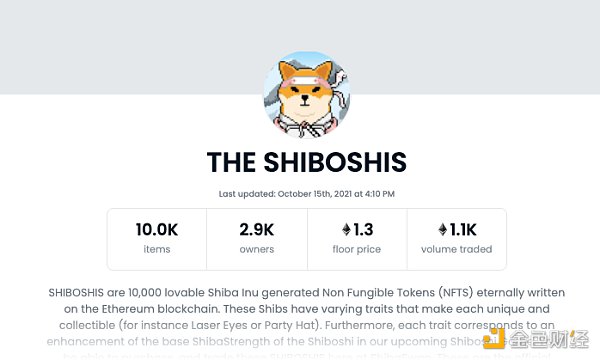
Task: Click the 金色财经 watermark text
Action: point(549,339)
